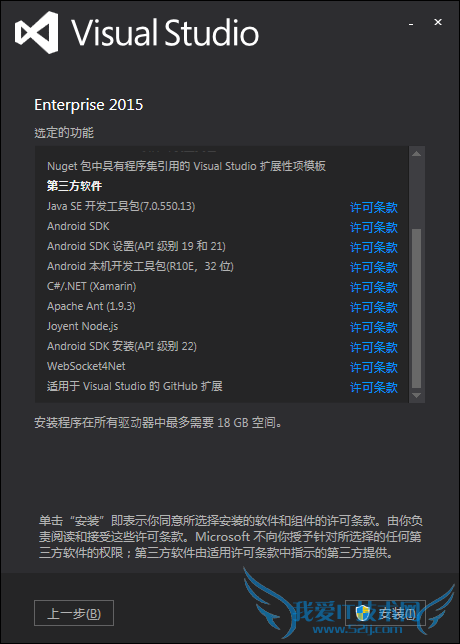Click the scroll down arrow of feature list
This screenshot has width=460, height=644.
tap(416, 395)
